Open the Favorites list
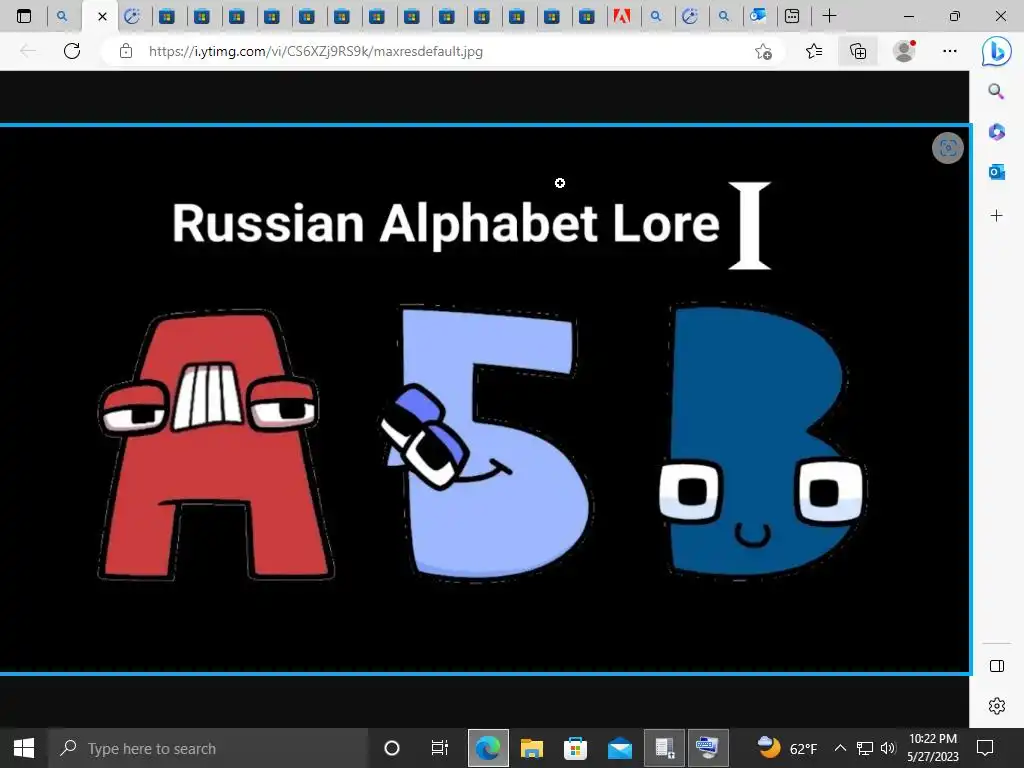 [814, 51]
